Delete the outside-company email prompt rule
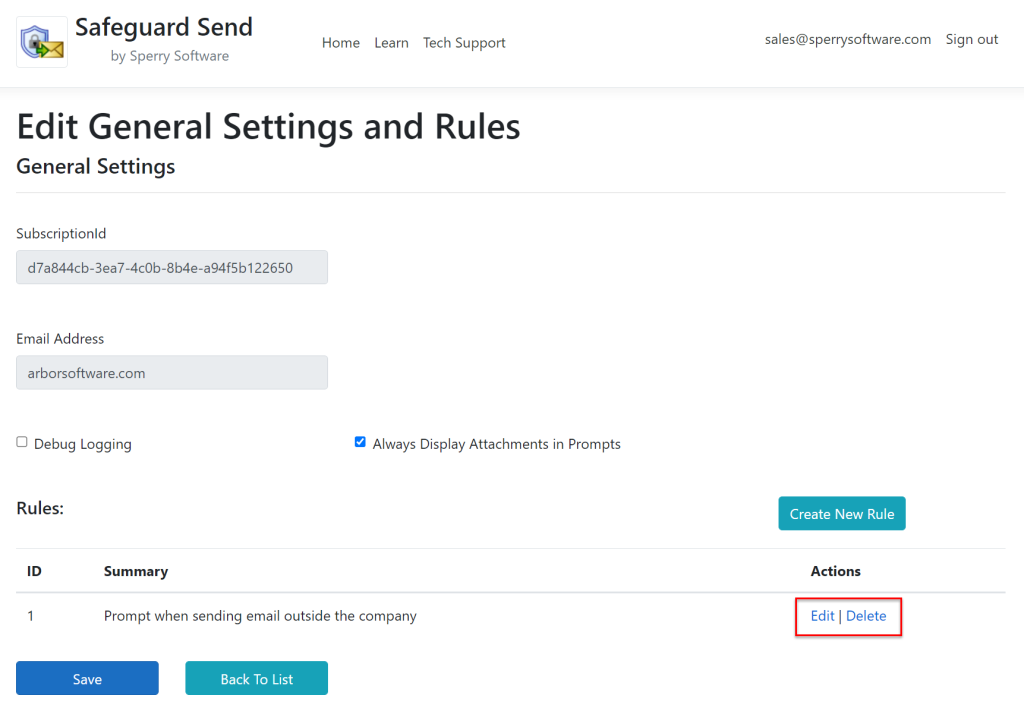The height and width of the screenshot is (717, 1024). pyautogui.click(x=866, y=616)
